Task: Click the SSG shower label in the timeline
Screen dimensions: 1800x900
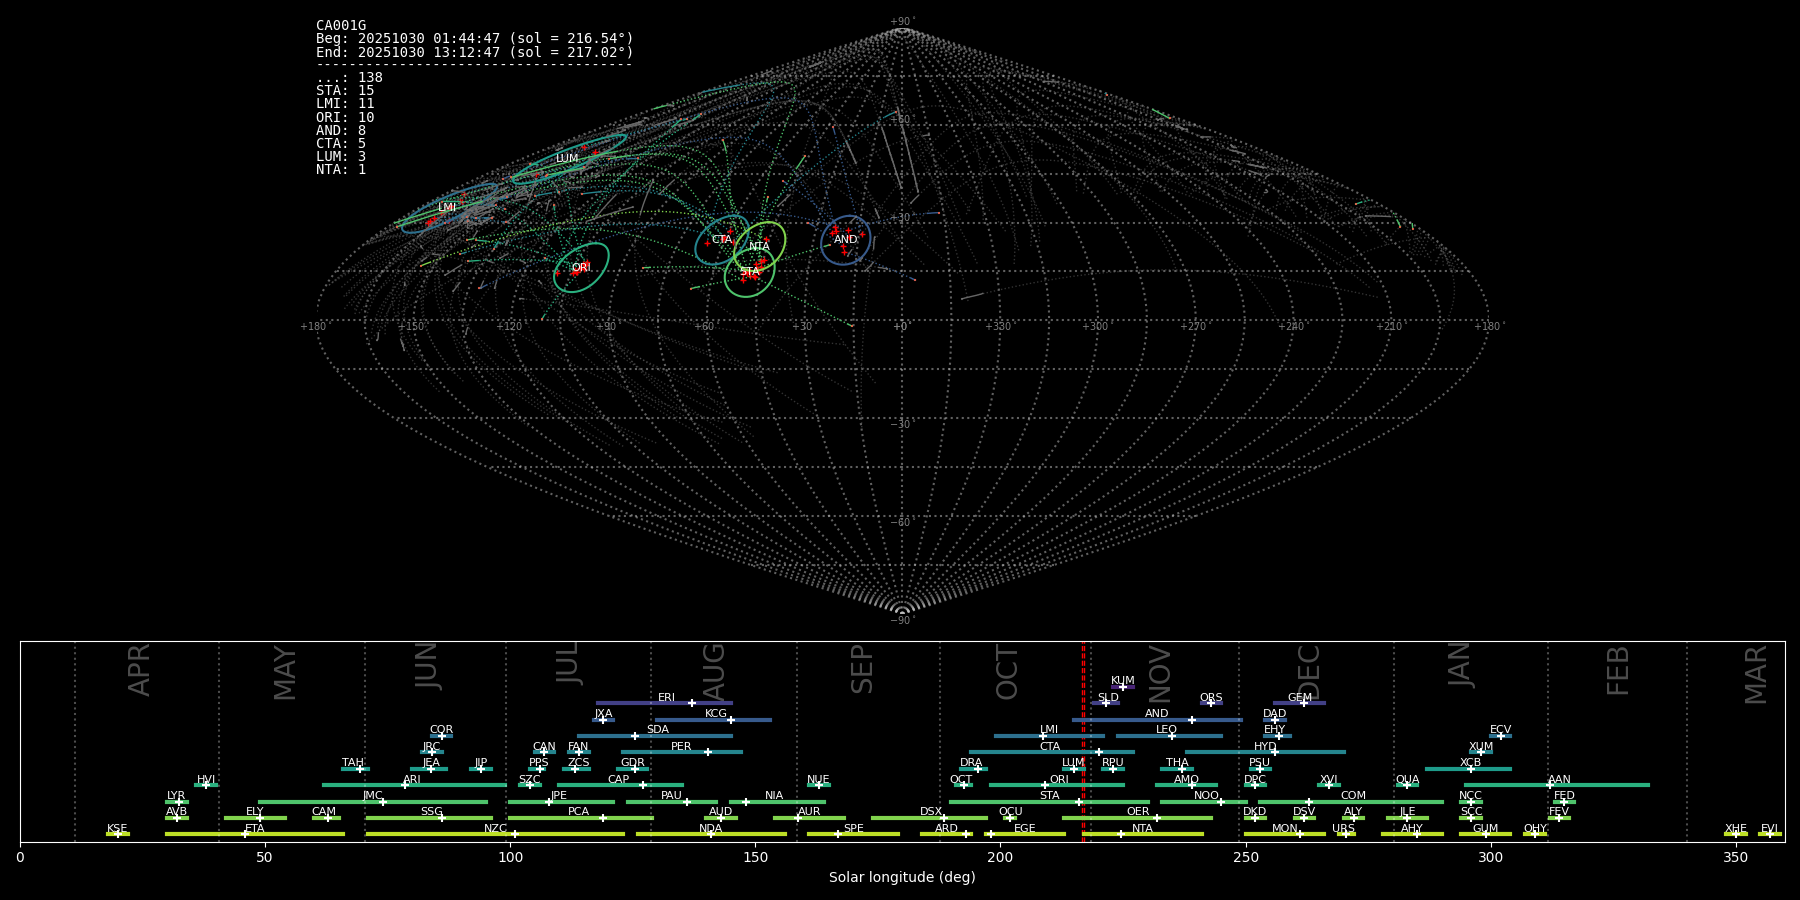Action: [431, 812]
